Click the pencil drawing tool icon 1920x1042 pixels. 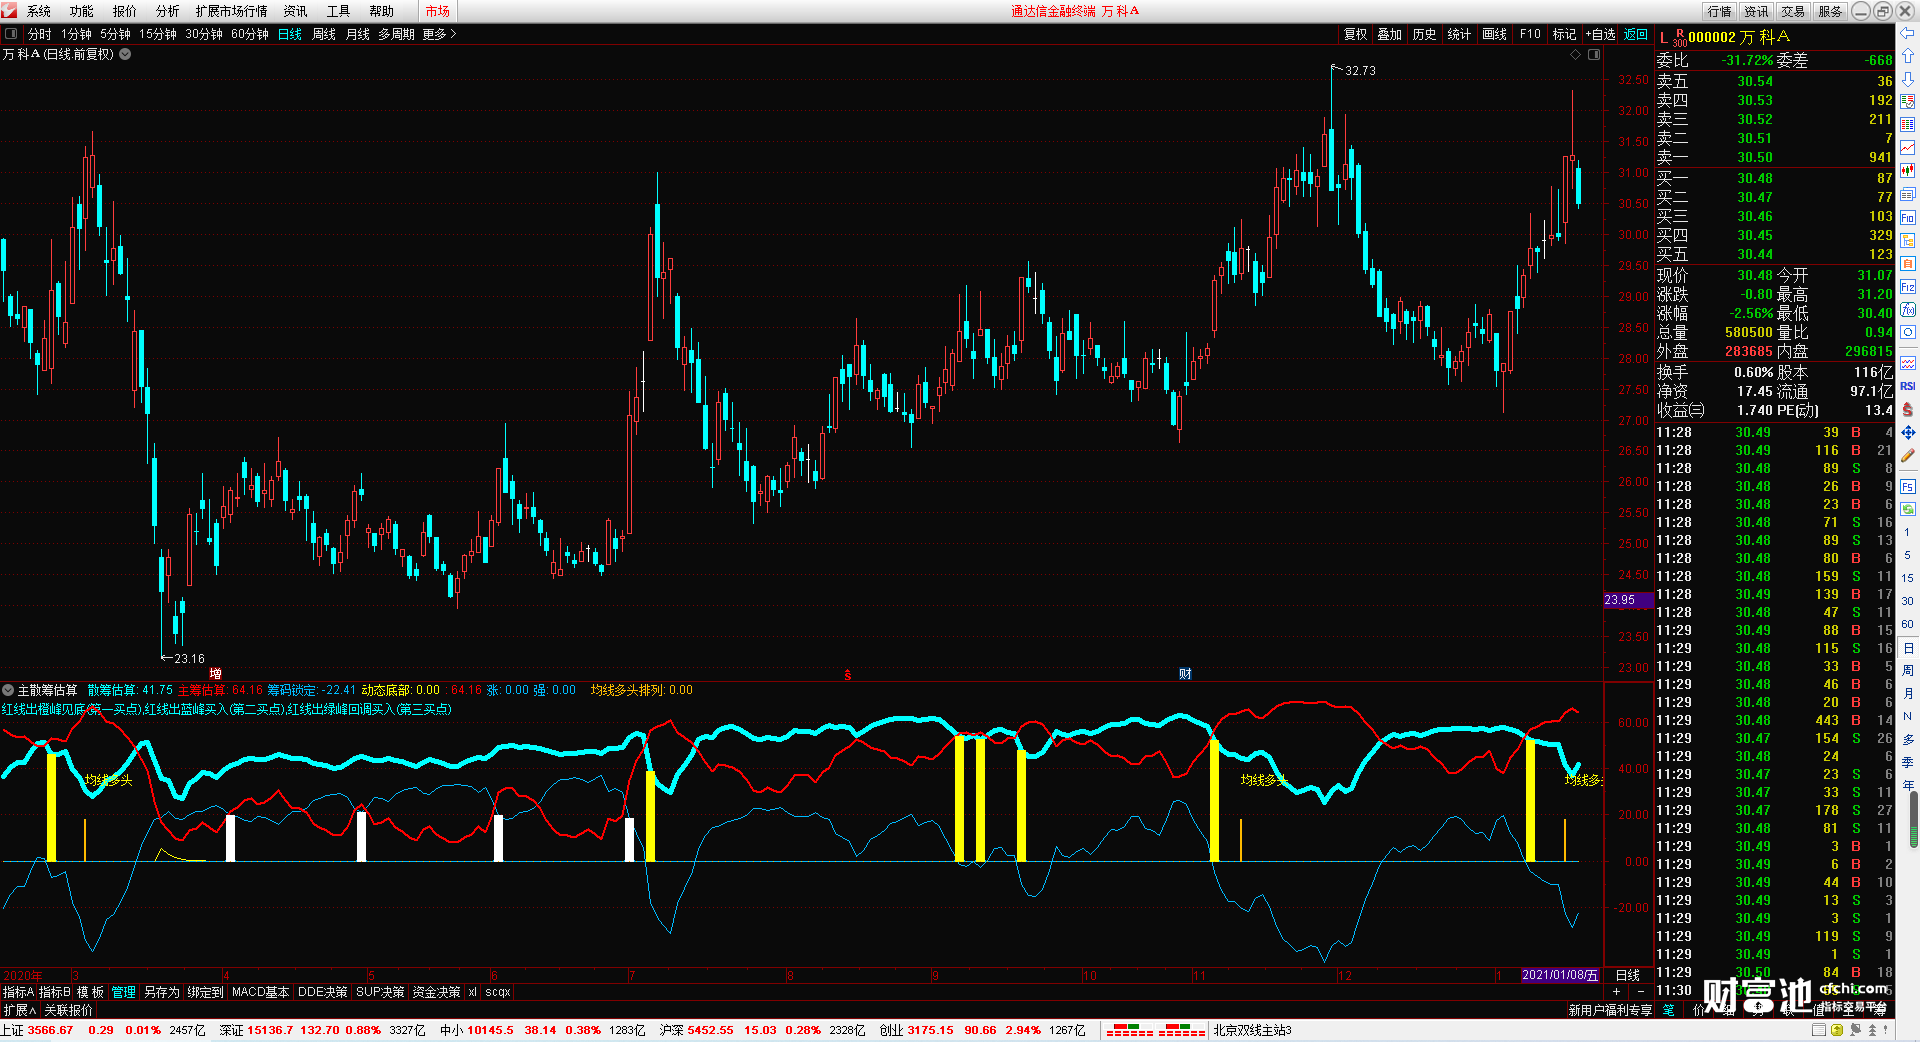(1908, 456)
